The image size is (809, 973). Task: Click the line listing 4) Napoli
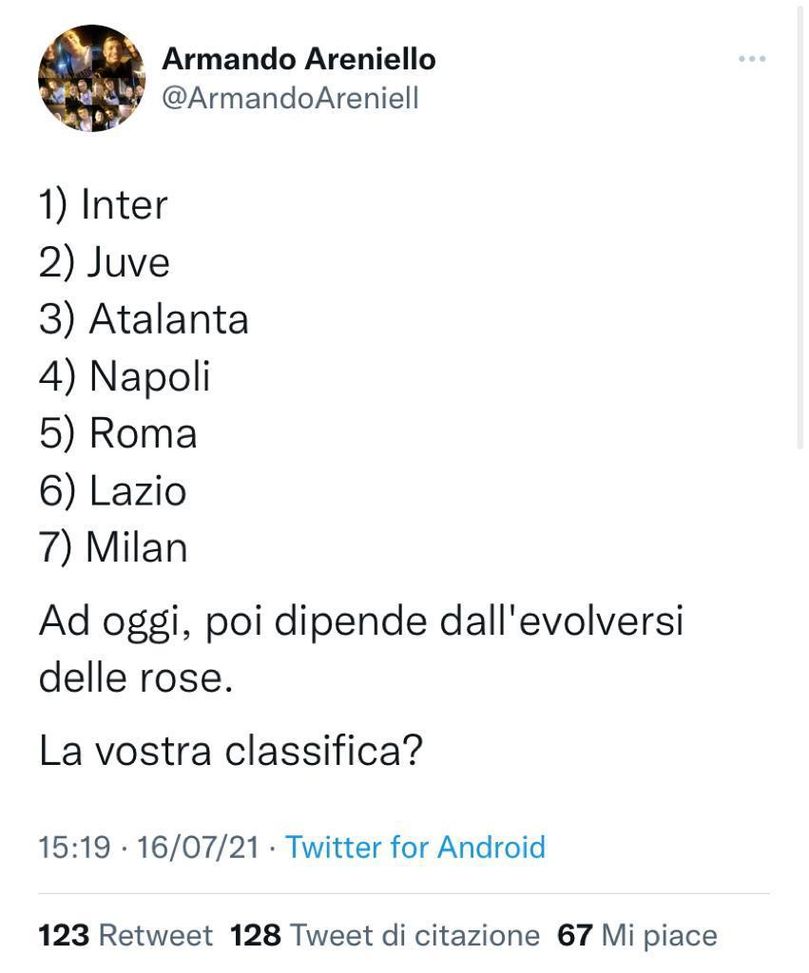tap(124, 377)
